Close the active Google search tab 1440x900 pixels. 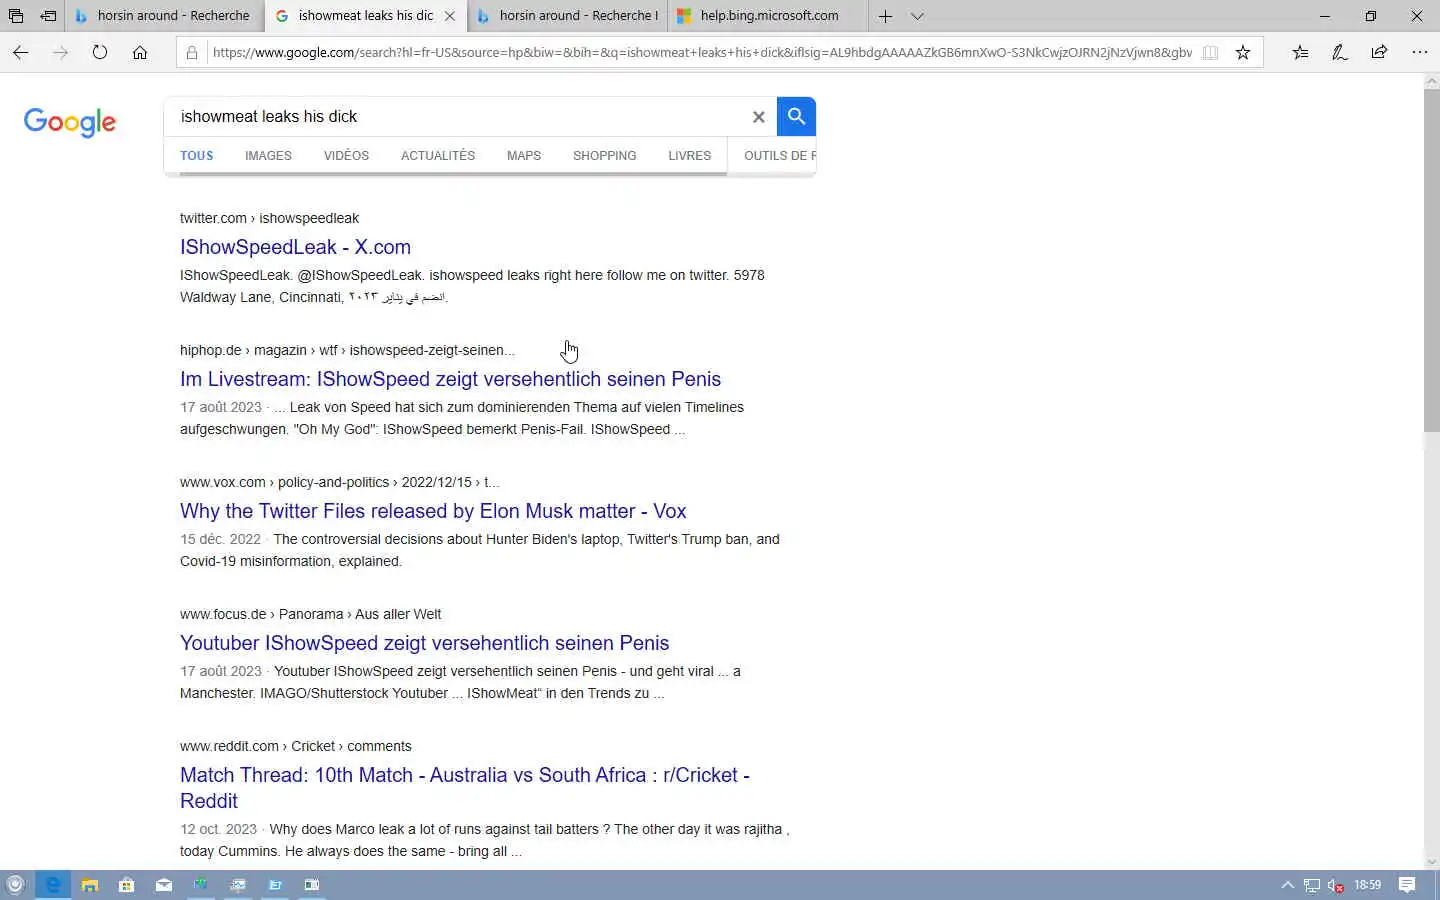tap(450, 16)
